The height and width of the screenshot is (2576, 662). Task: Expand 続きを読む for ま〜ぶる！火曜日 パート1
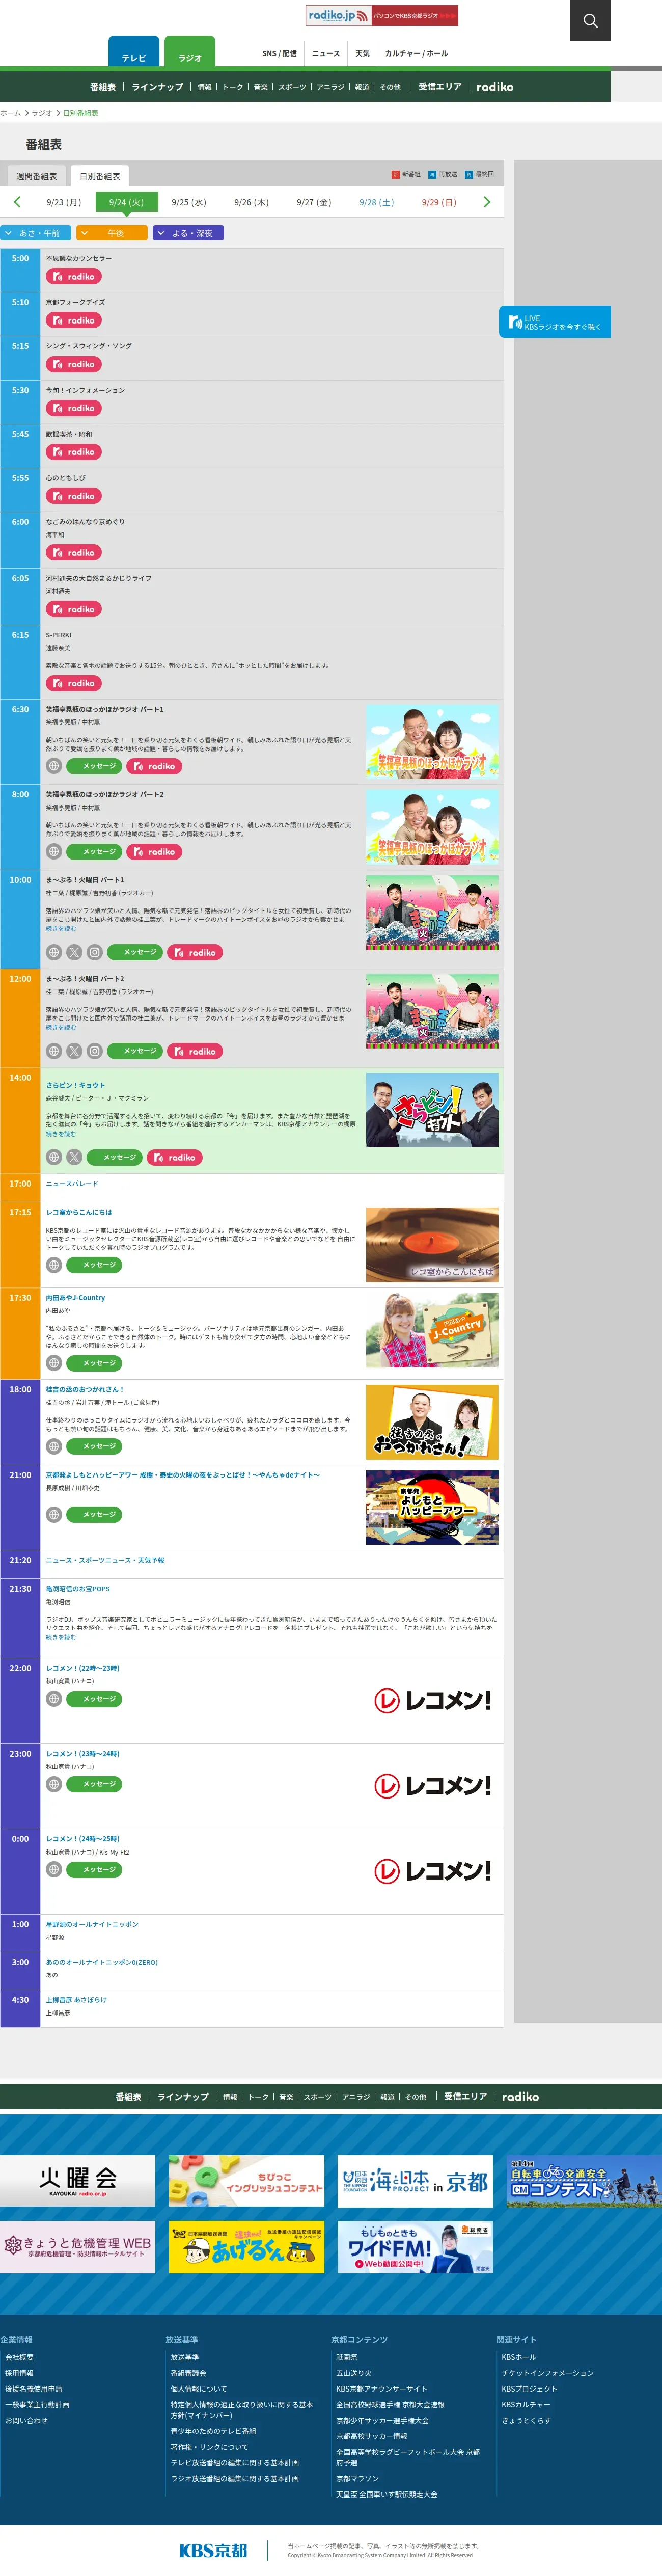(x=60, y=929)
